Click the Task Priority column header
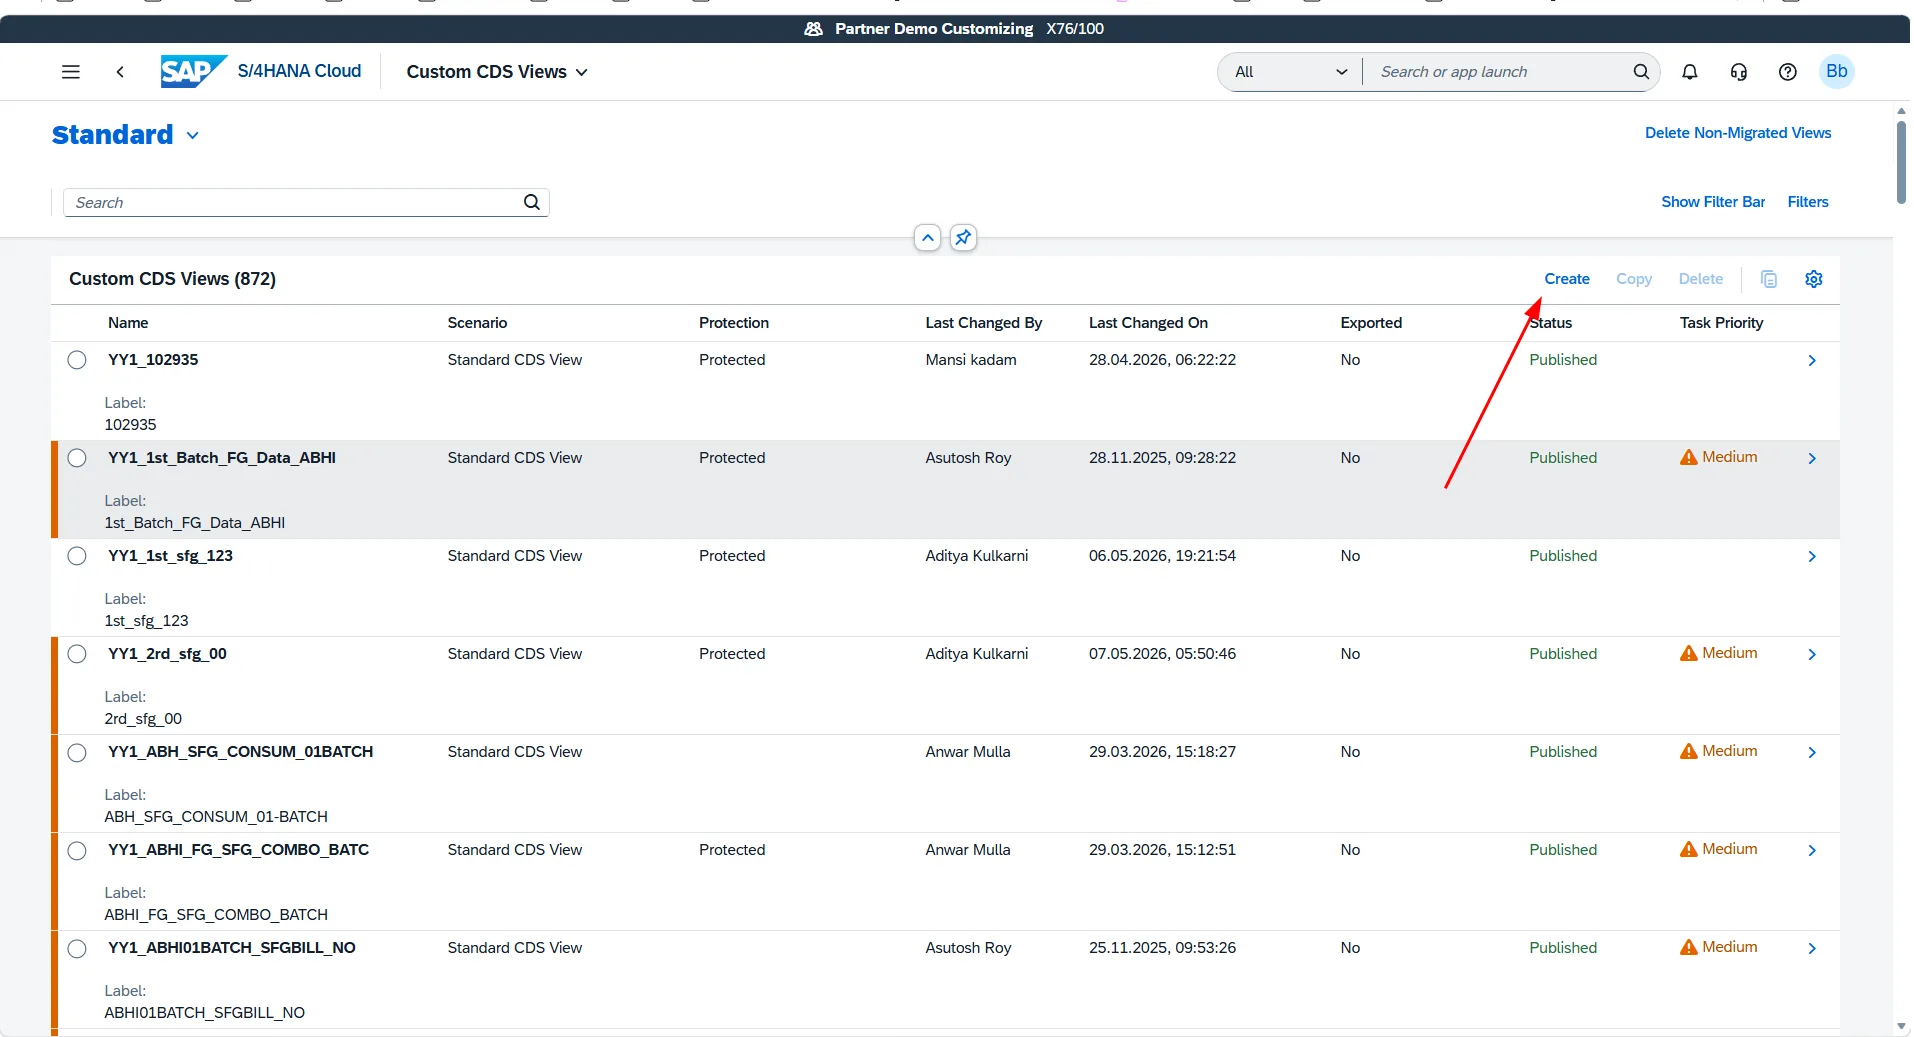Viewport: 1914px width, 1037px height. click(1721, 323)
